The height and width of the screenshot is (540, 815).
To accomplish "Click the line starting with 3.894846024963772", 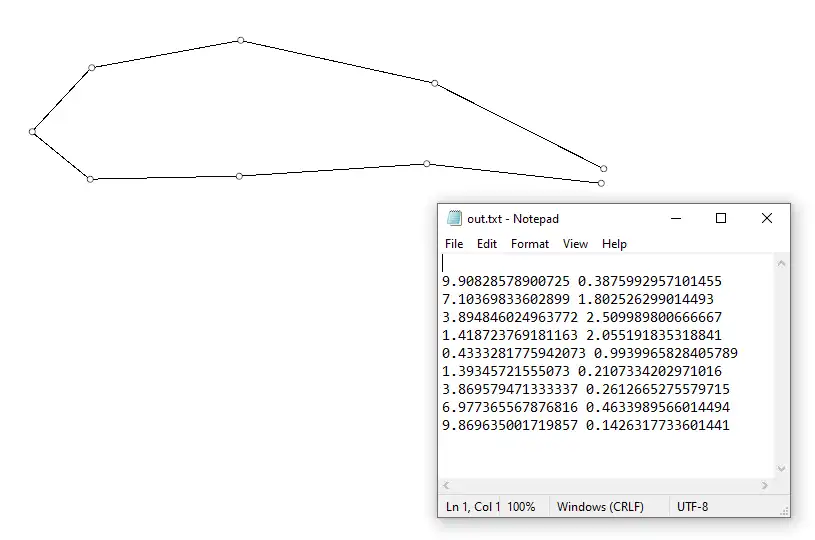I will [x=582, y=317].
